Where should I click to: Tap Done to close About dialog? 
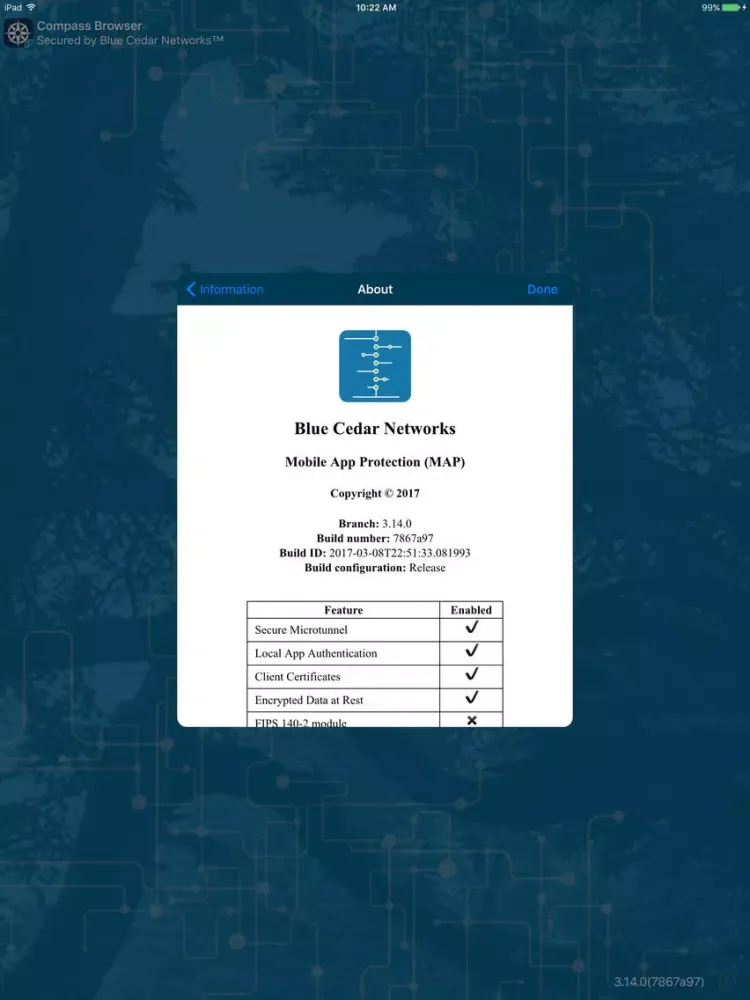[x=542, y=290]
